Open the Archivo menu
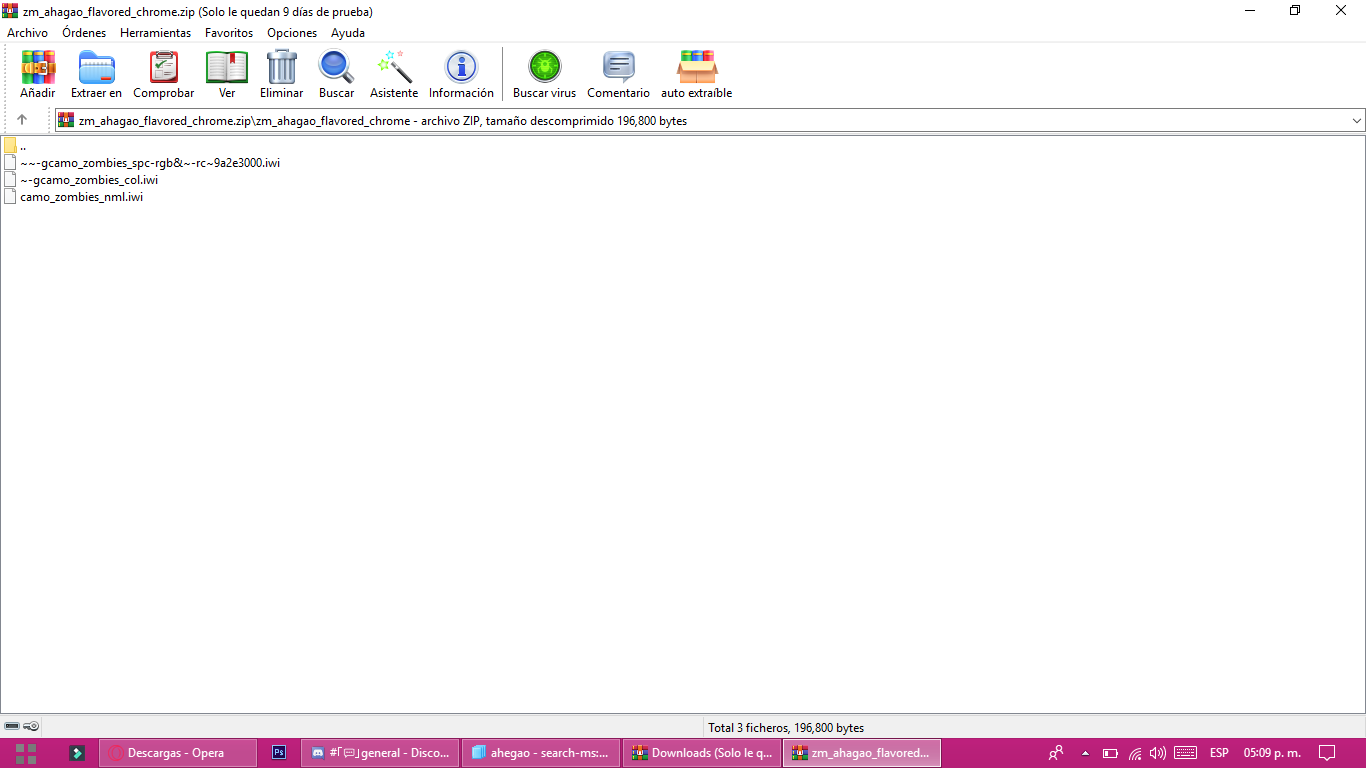 click(27, 33)
